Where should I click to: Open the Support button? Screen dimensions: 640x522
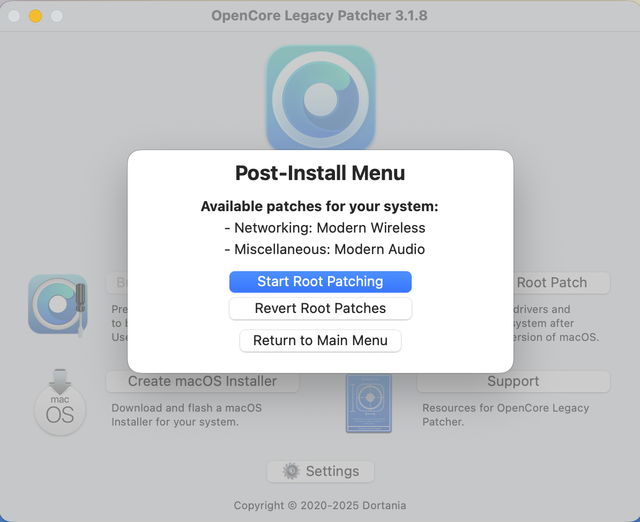tap(513, 381)
